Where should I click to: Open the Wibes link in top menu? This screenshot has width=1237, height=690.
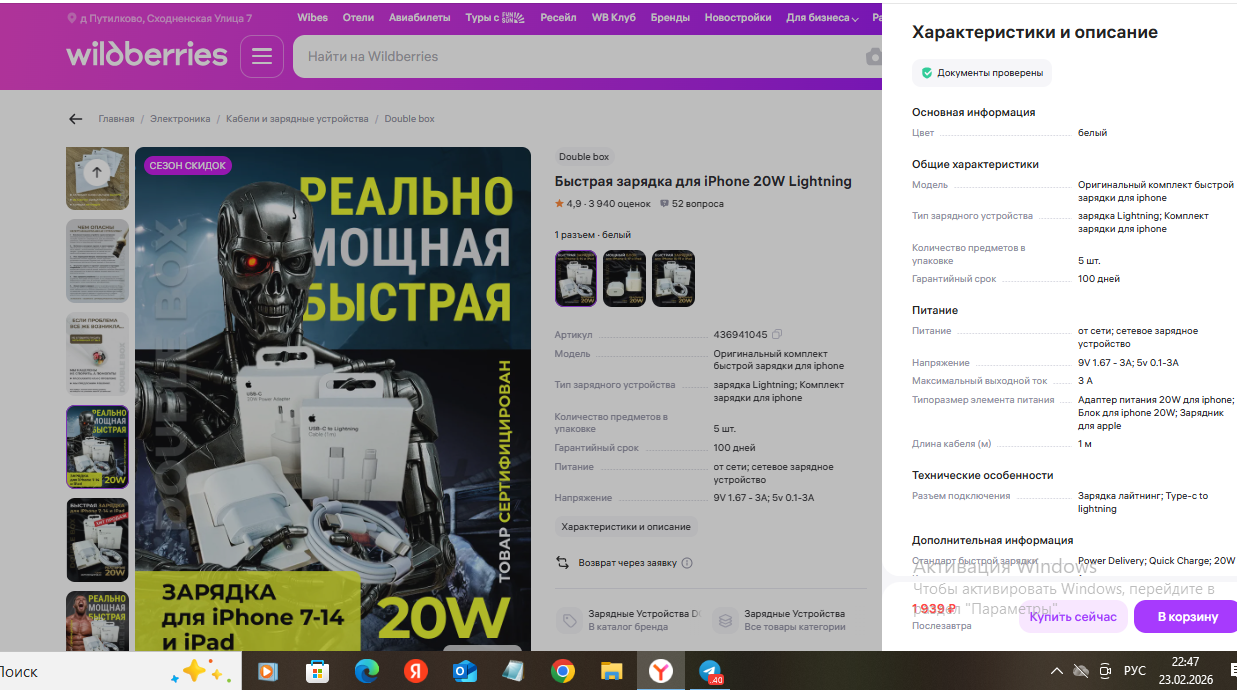pyautogui.click(x=313, y=18)
